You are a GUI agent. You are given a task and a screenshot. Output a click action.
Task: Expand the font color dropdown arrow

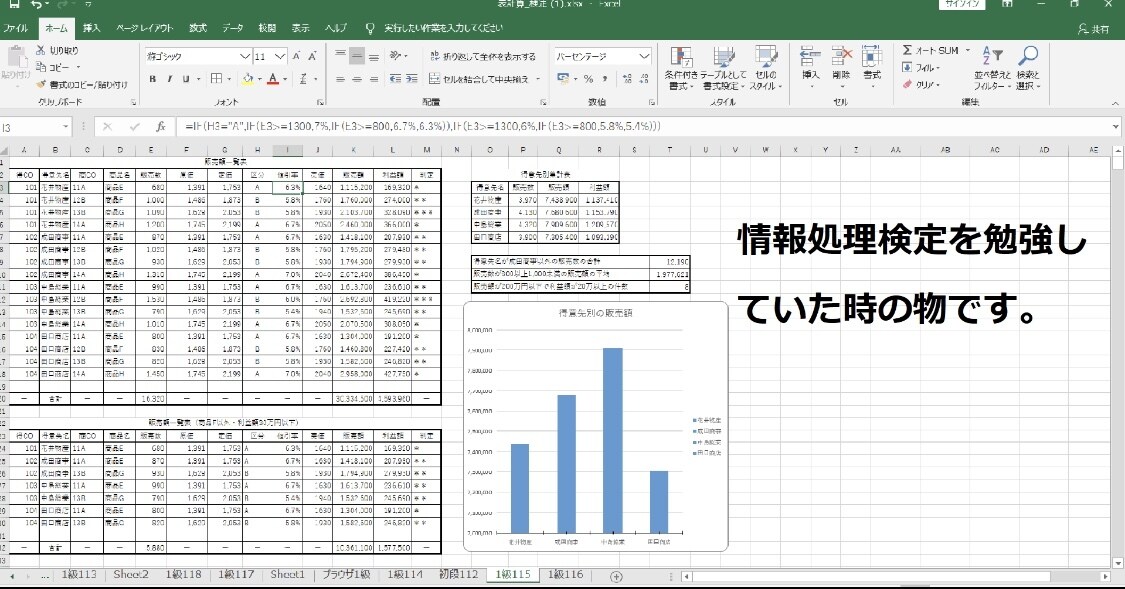[285, 79]
